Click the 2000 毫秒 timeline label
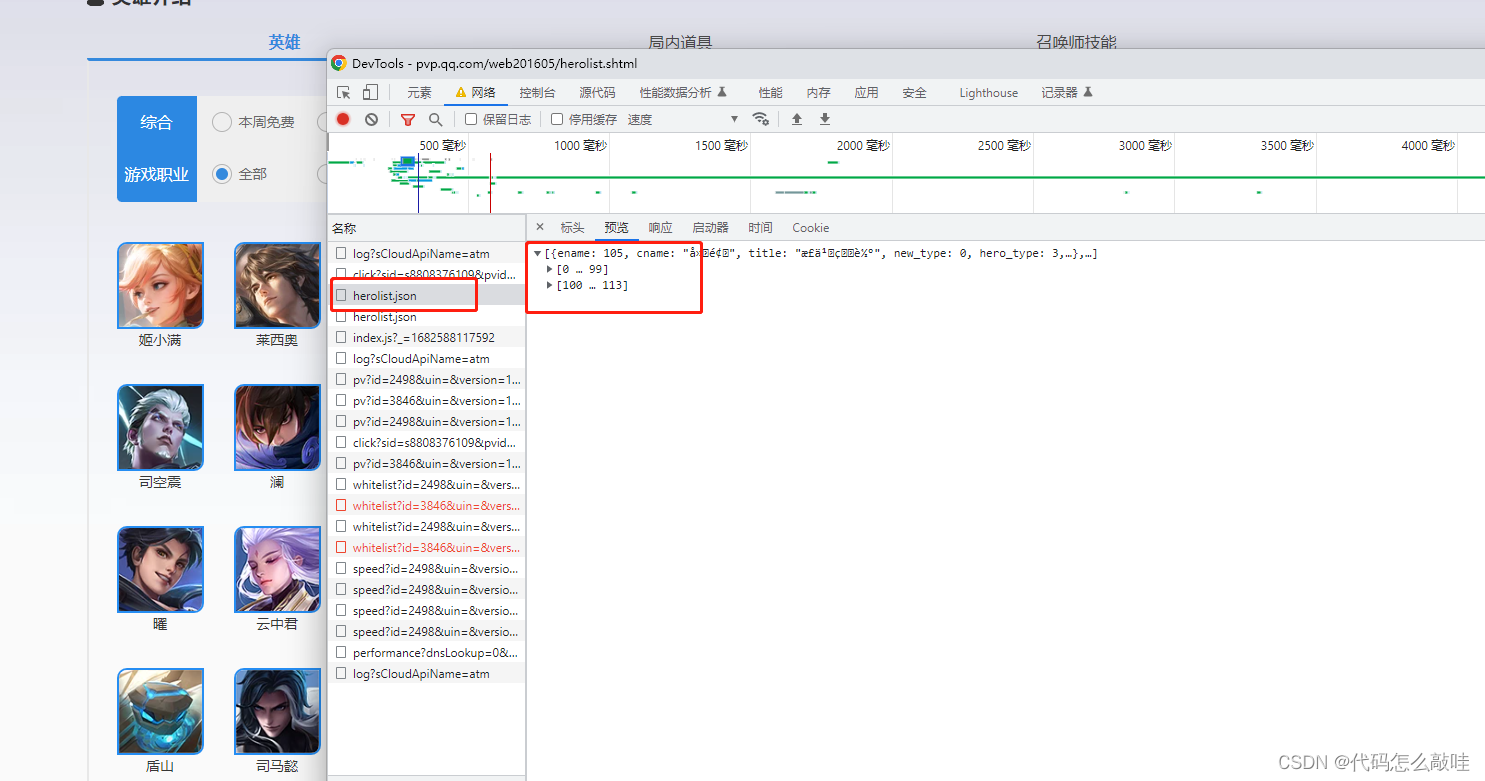 point(863,145)
